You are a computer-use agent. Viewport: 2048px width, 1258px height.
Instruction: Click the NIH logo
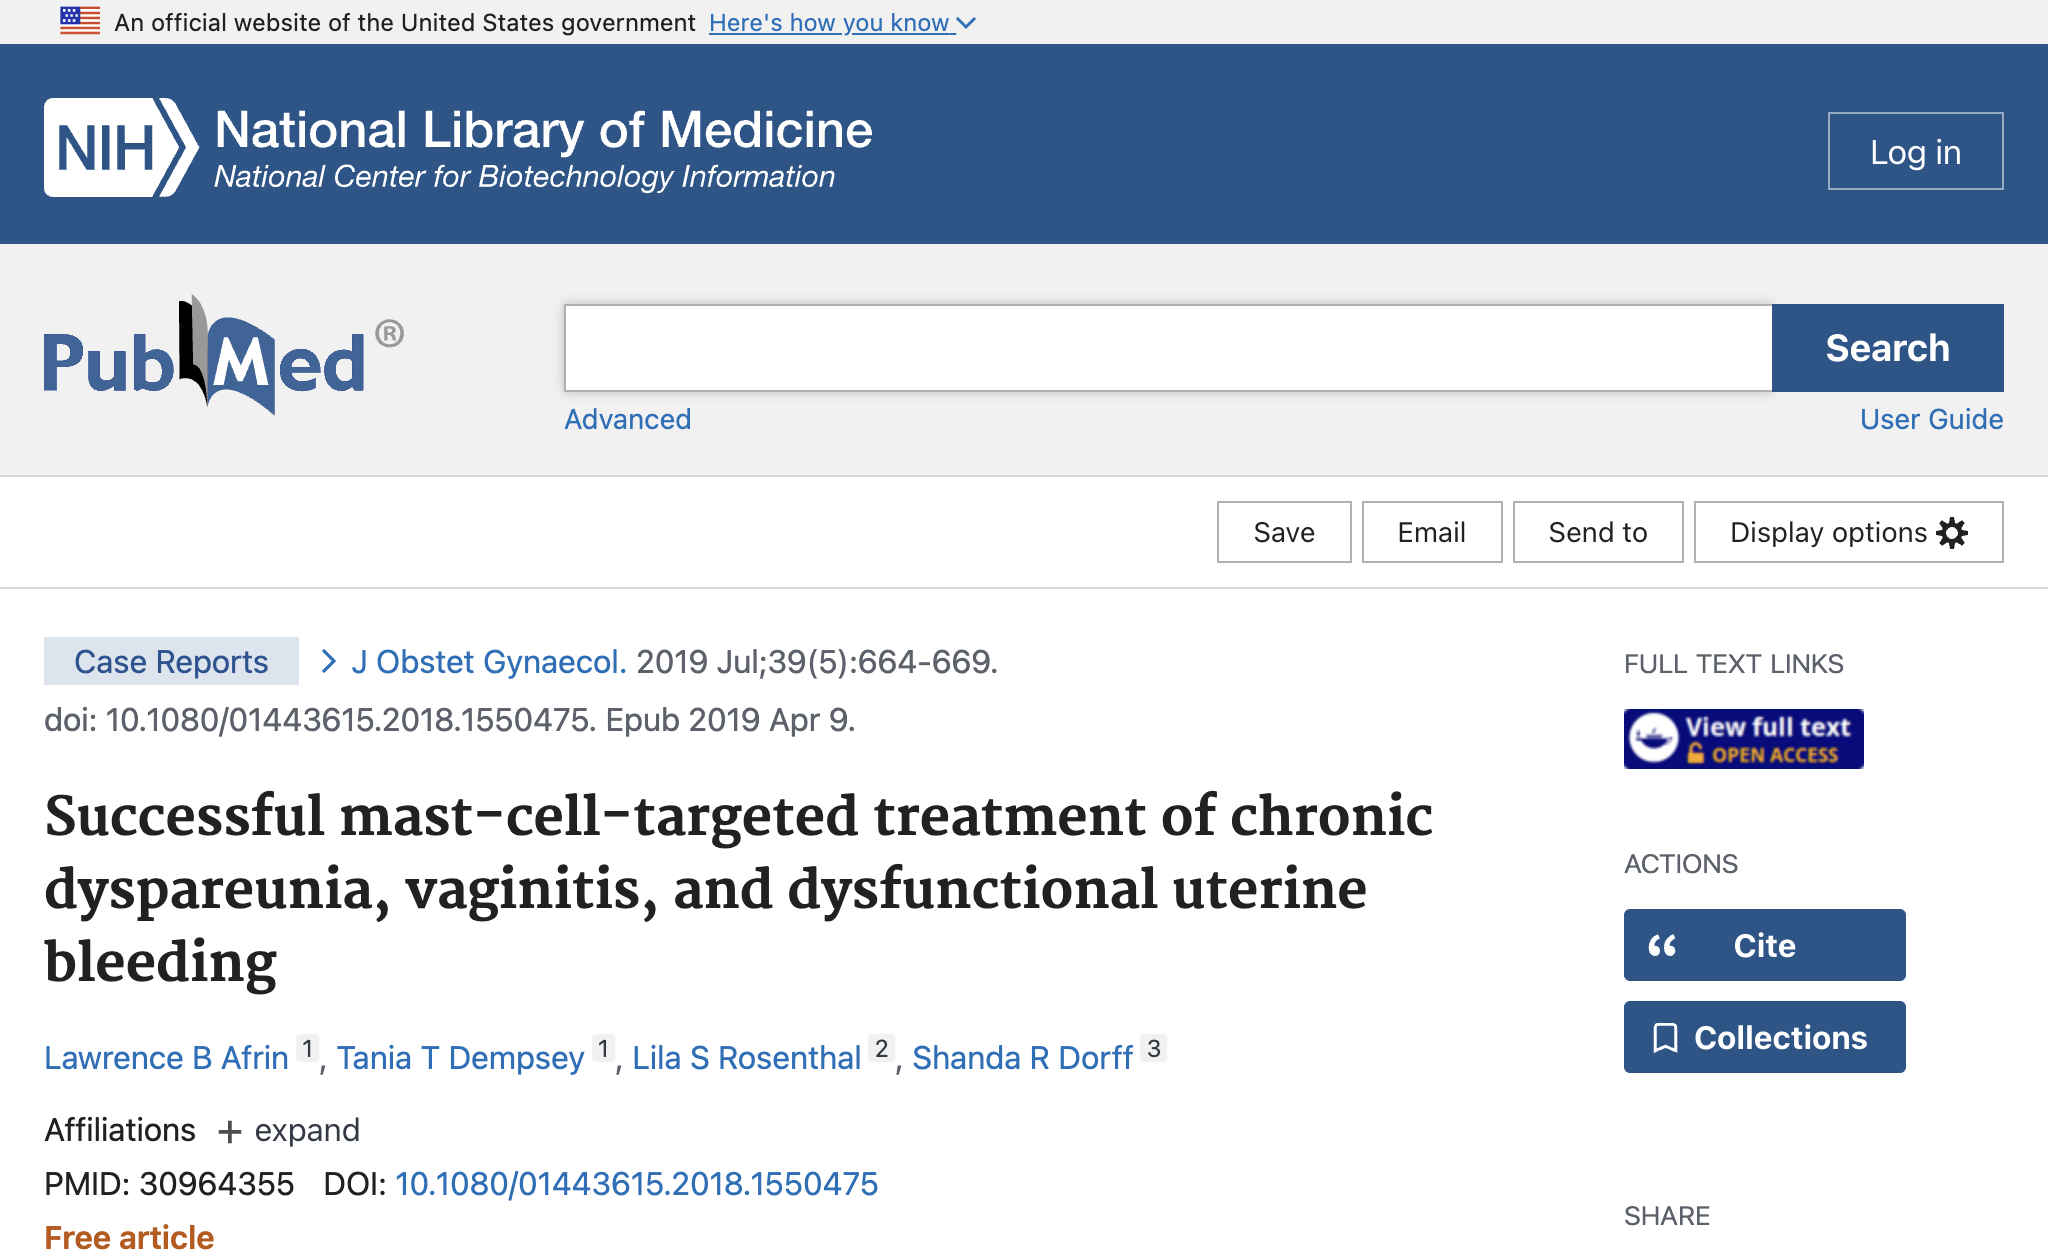tap(120, 147)
